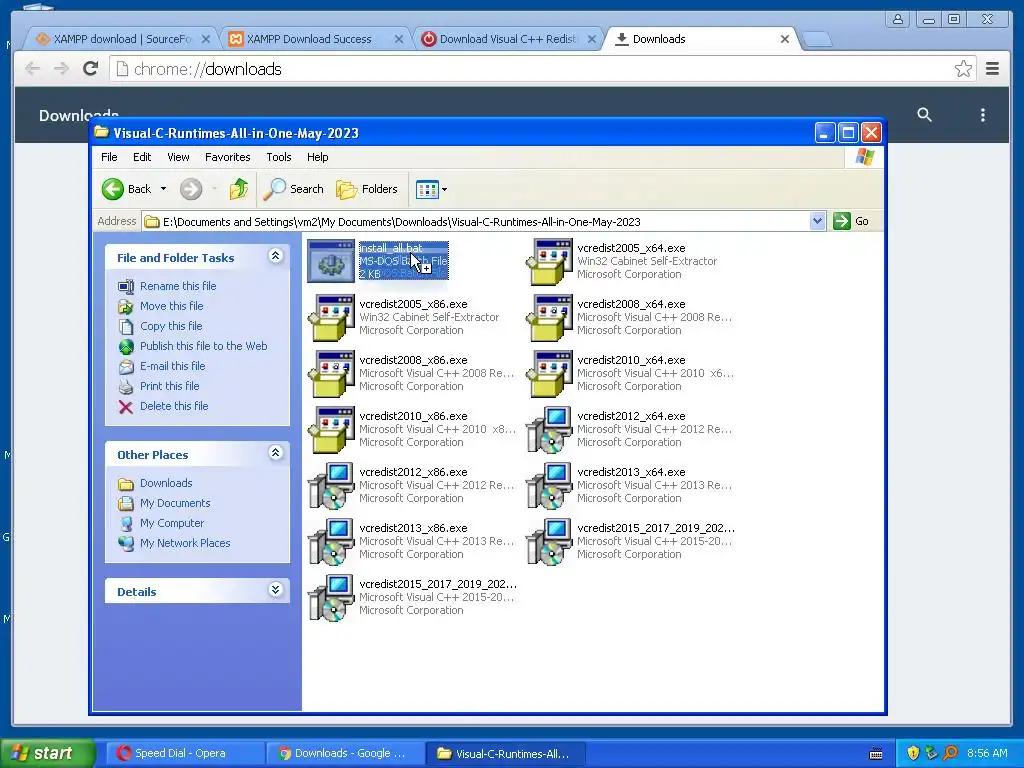Open My Network Places link
The width and height of the screenshot is (1024, 768).
coord(185,543)
